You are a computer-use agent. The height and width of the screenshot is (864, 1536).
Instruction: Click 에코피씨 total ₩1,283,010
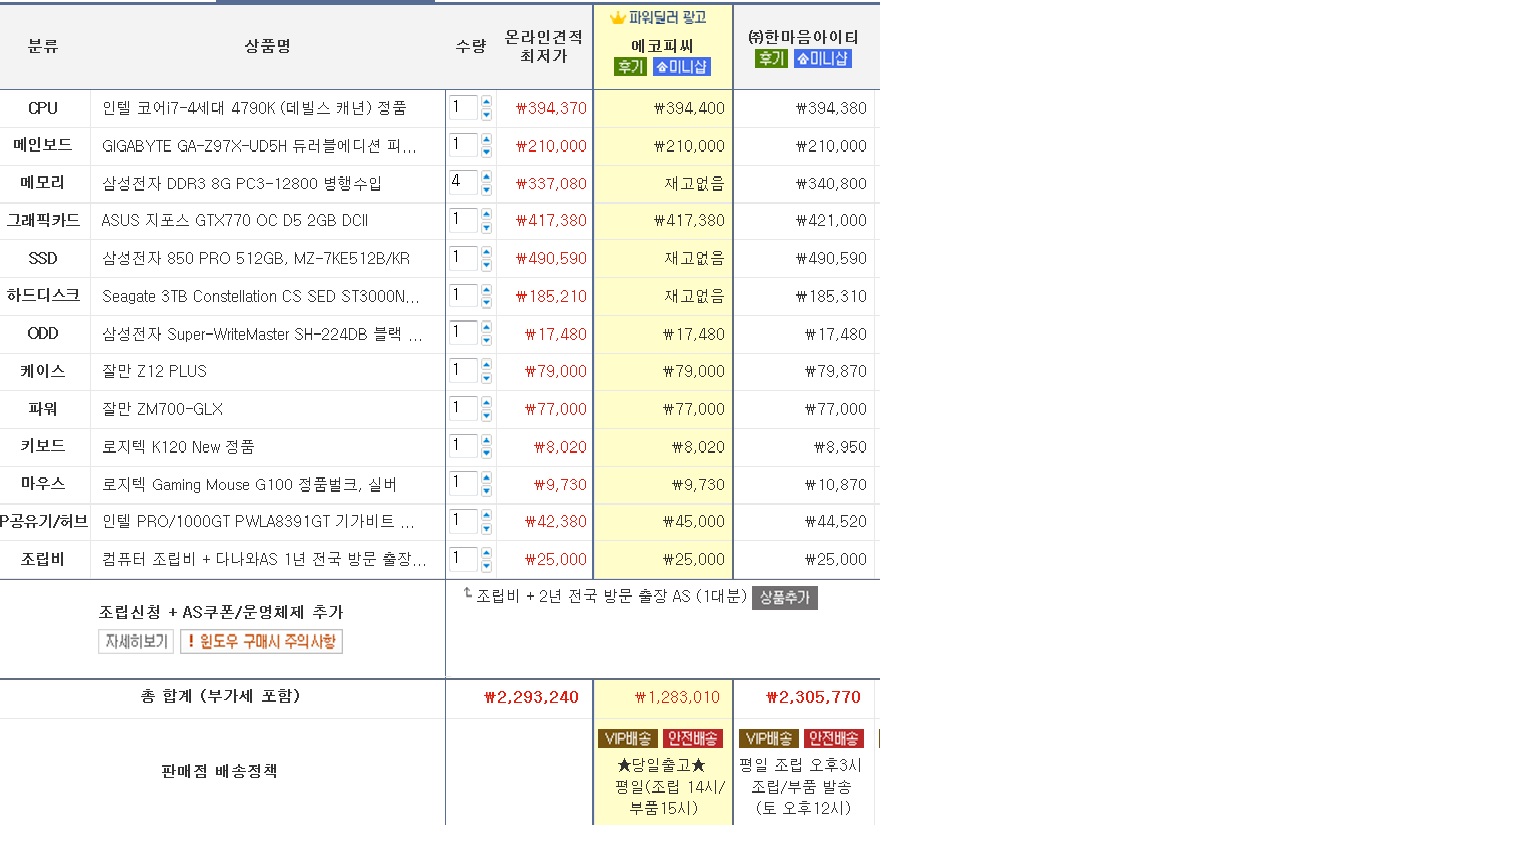(677, 697)
